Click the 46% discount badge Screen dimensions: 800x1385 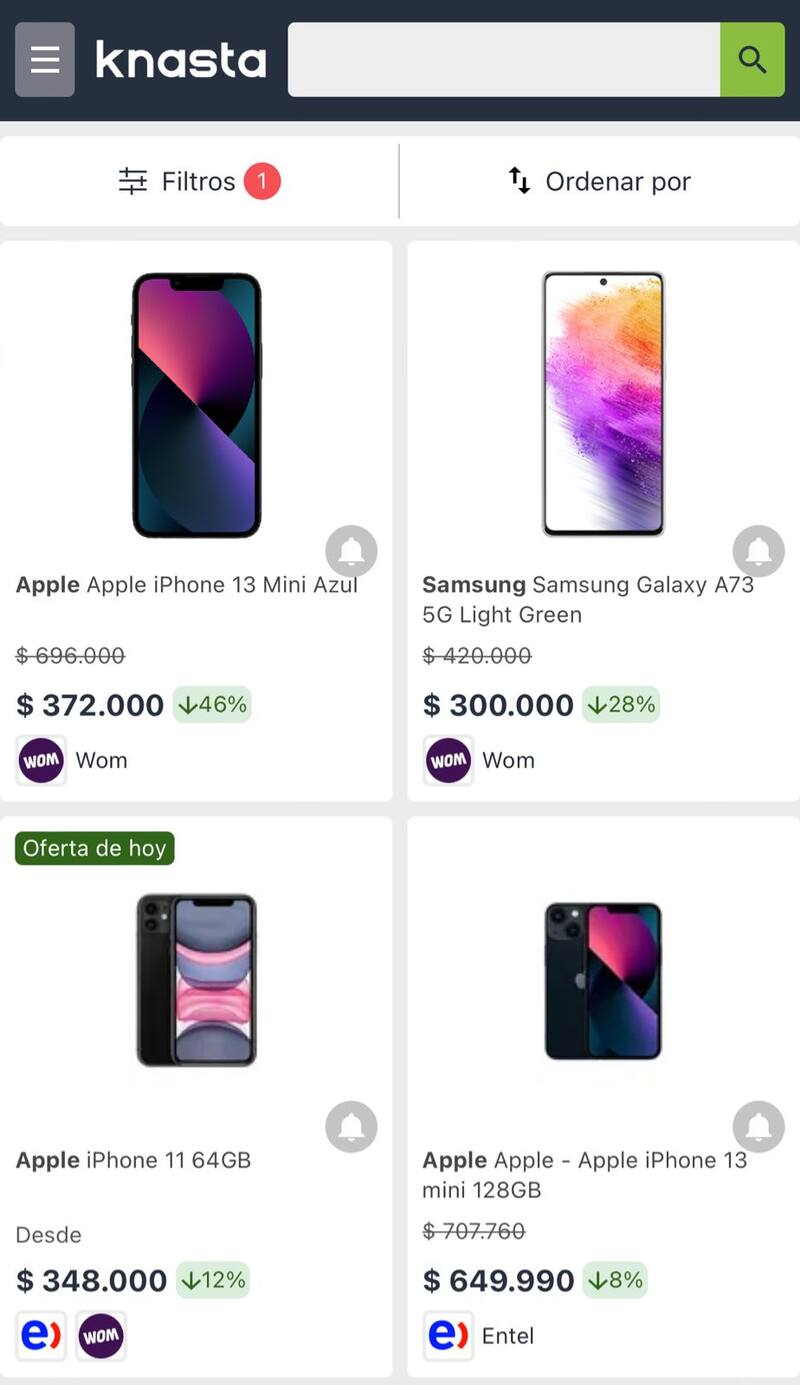[212, 705]
